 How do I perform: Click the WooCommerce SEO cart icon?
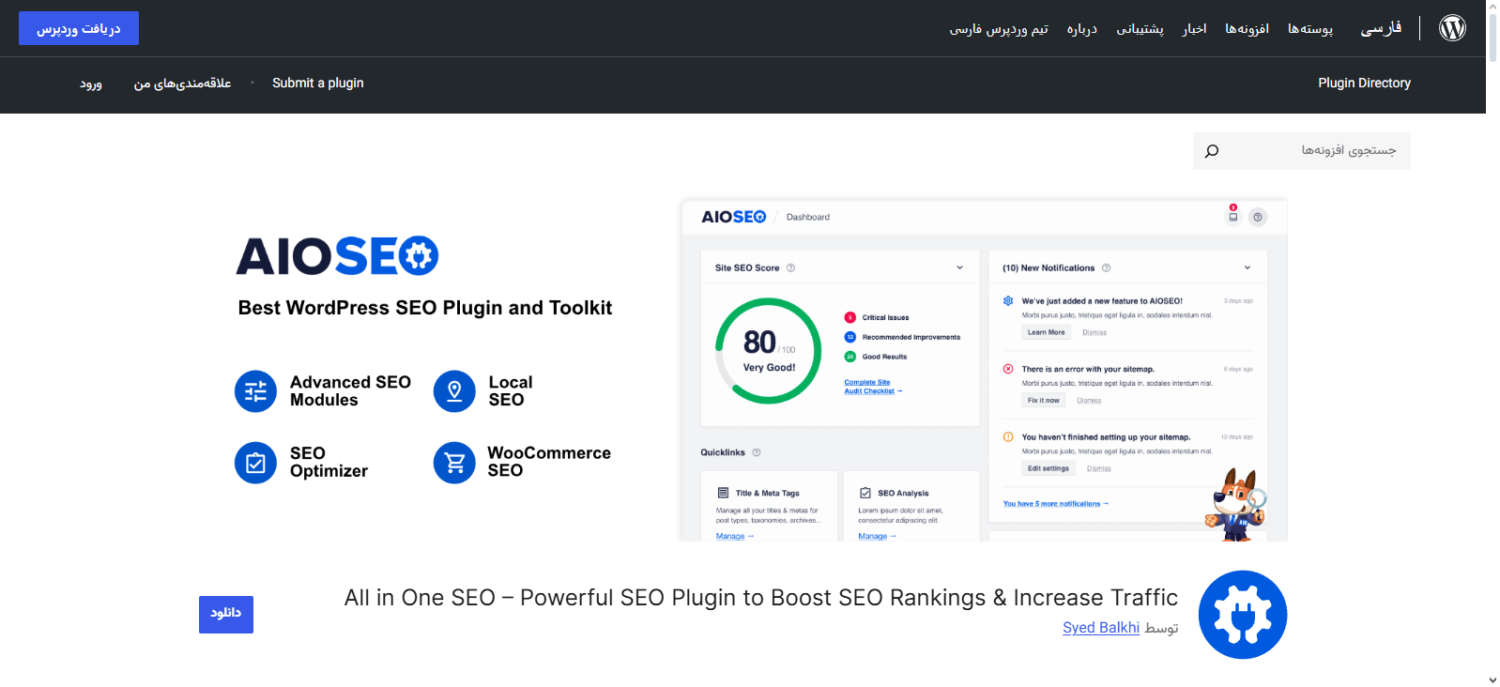454,462
